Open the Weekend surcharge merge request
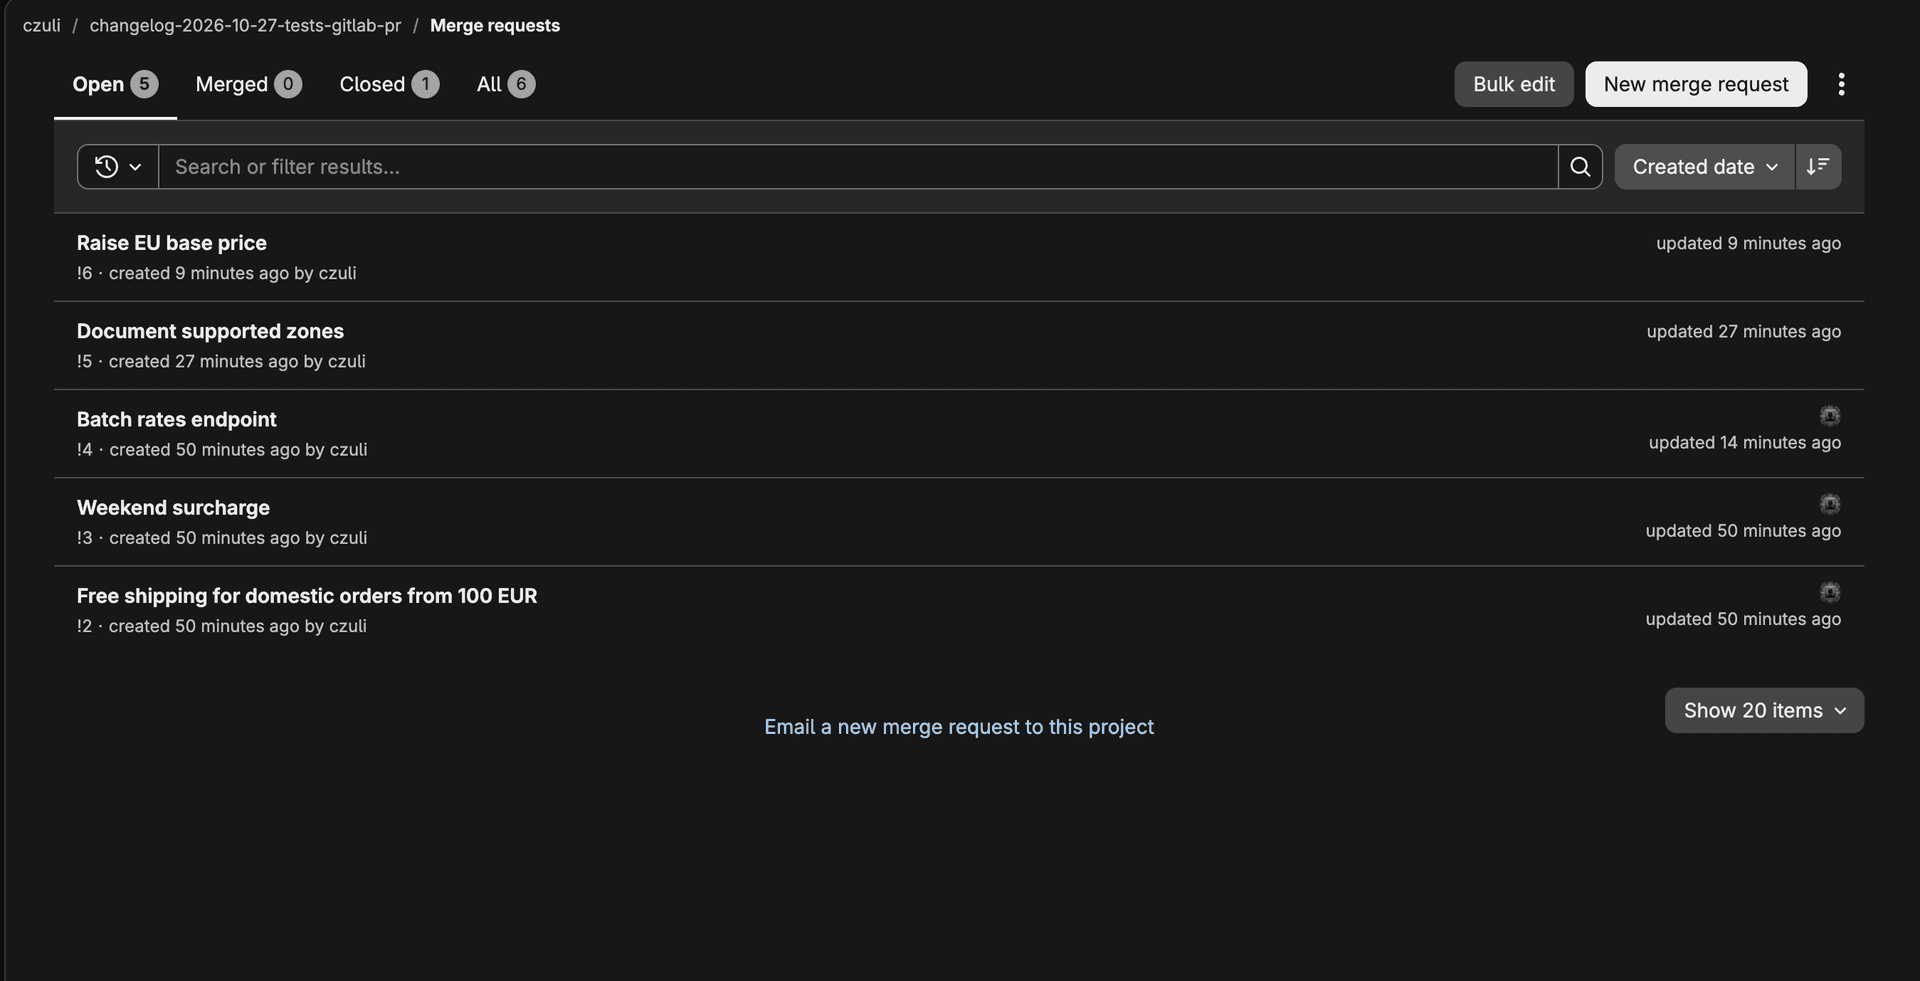Image resolution: width=1920 pixels, height=981 pixels. [173, 507]
